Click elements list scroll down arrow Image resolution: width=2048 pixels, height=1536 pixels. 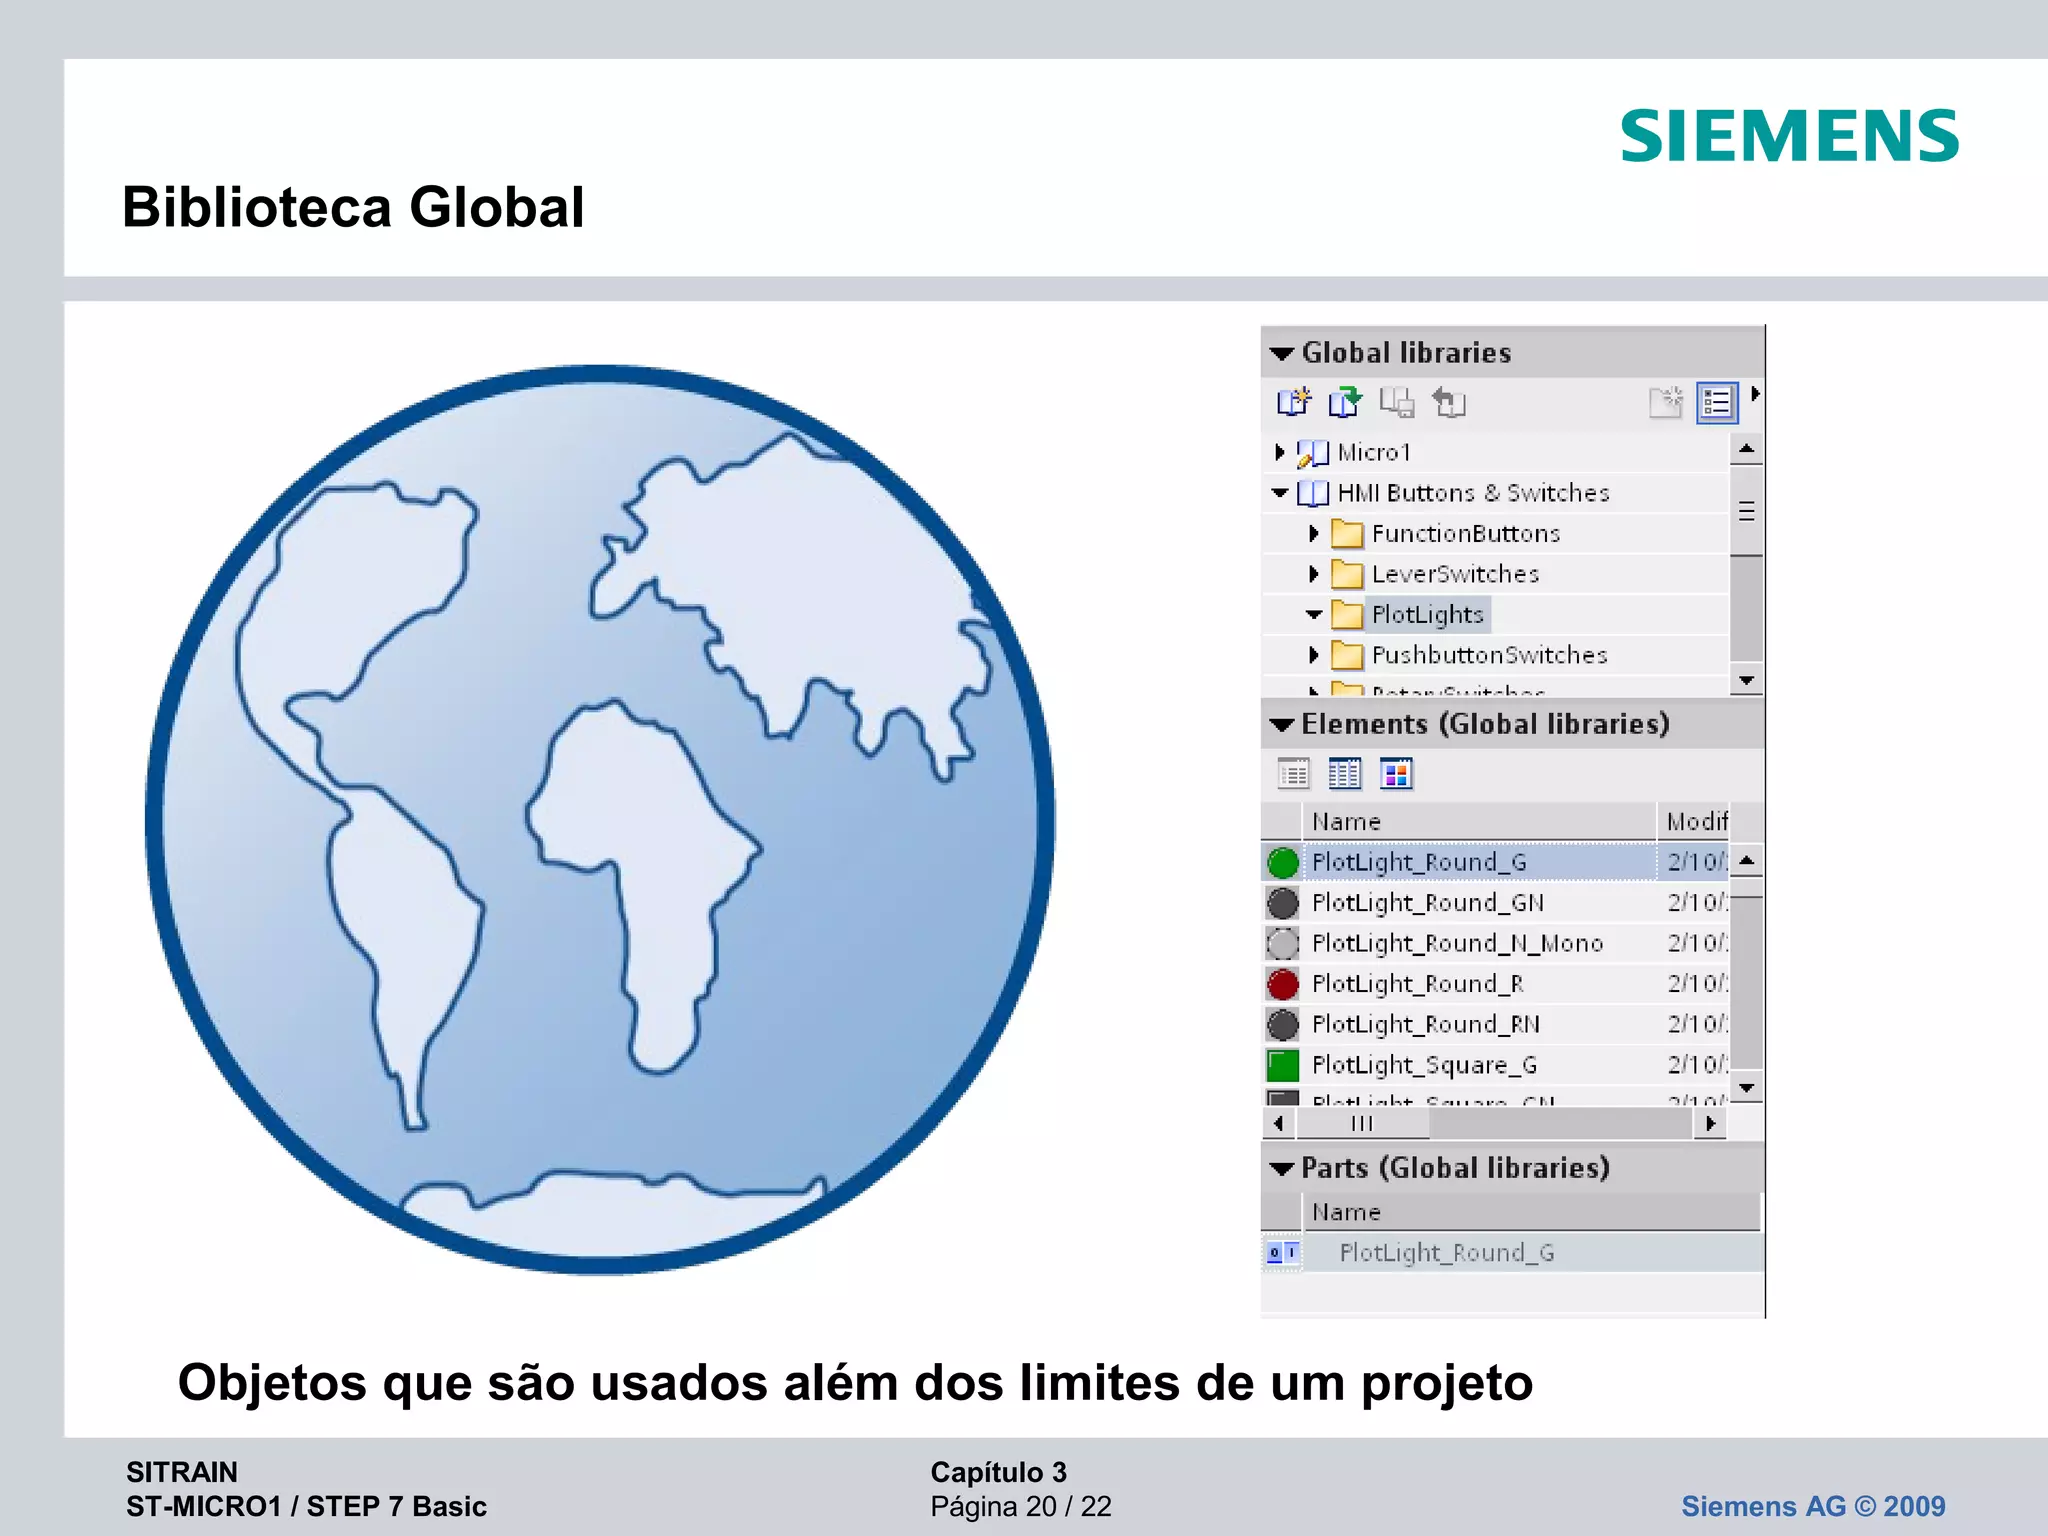click(x=1746, y=1087)
